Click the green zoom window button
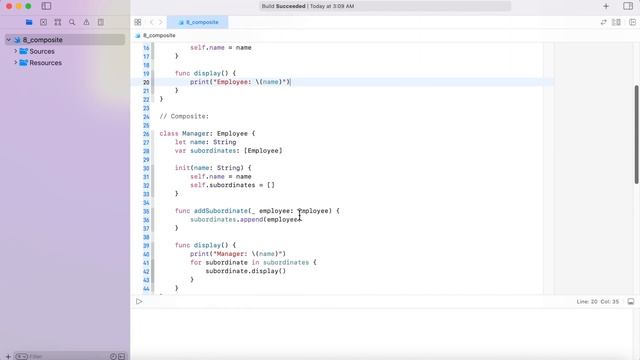The width and height of the screenshot is (640, 360). click(x=28, y=6)
